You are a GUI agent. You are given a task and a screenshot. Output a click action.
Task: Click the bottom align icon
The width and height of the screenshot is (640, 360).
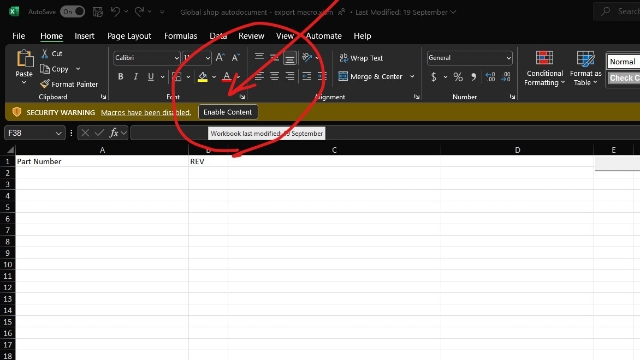(x=290, y=58)
